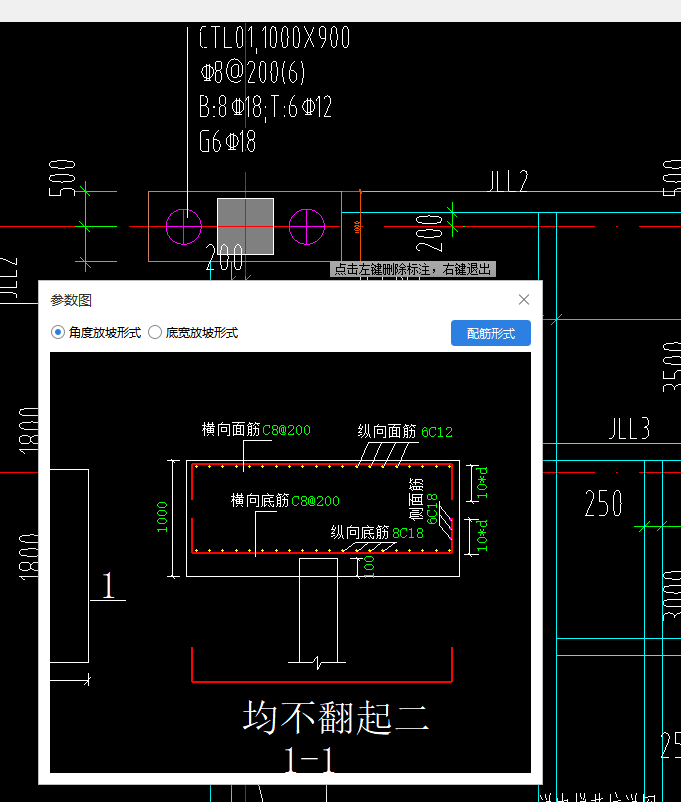This screenshot has width=681, height=802.
Task: Click the JLL2 beam label at top
Action: coord(509,181)
